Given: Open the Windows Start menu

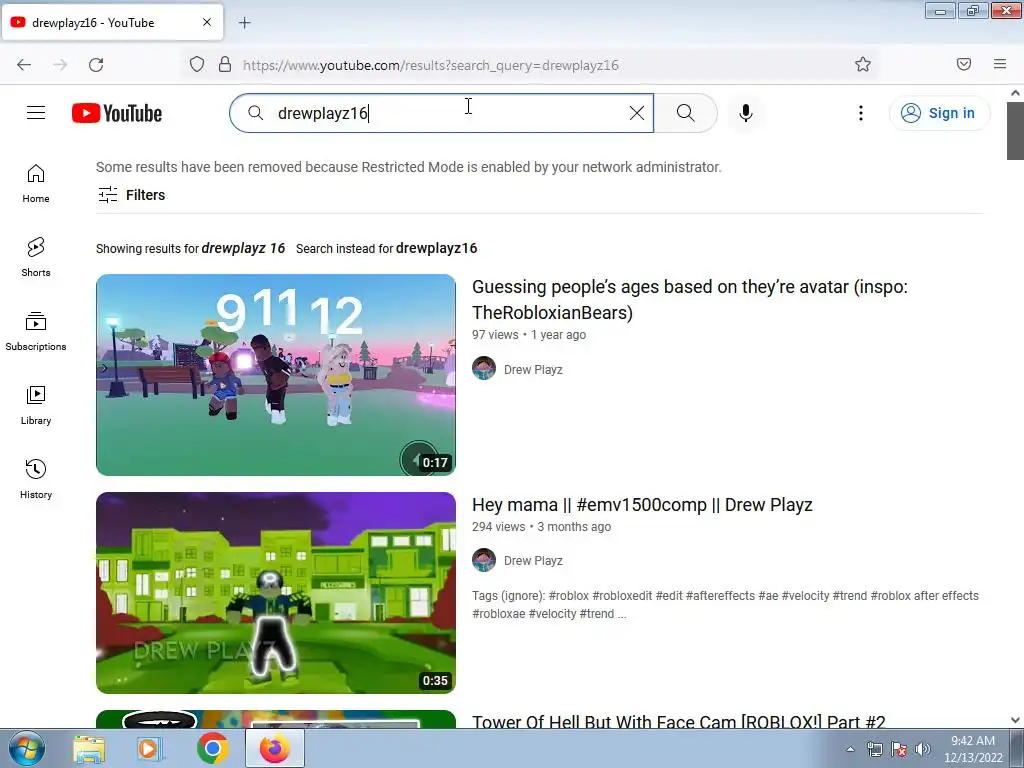Looking at the screenshot, I should (27, 748).
